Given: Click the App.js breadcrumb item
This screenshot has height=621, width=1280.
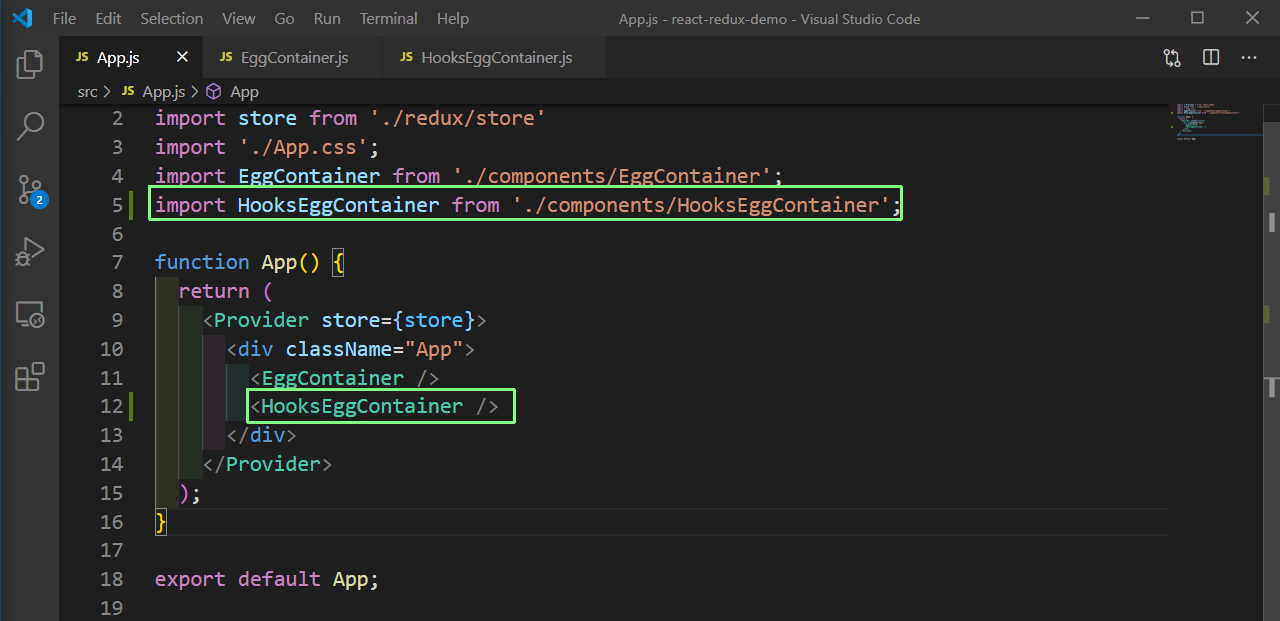Looking at the screenshot, I should pos(153,91).
